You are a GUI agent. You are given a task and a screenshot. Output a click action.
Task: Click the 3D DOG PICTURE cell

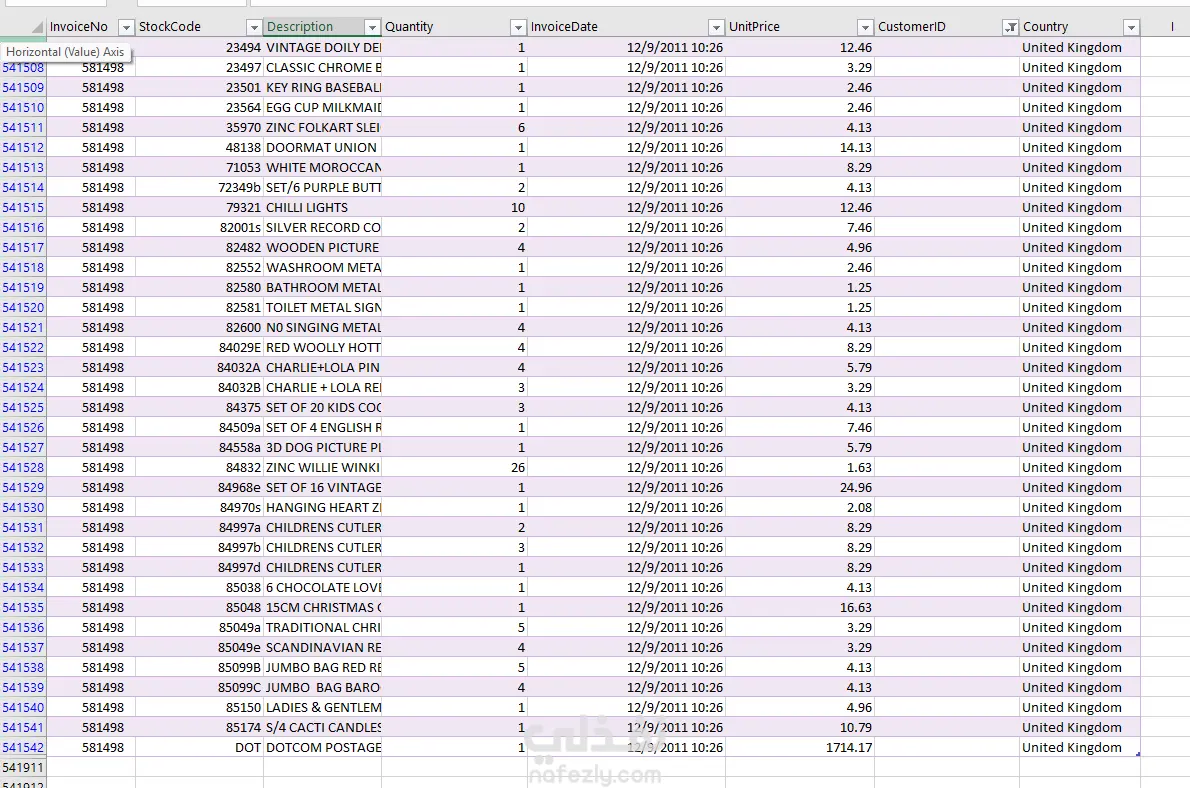(x=323, y=448)
